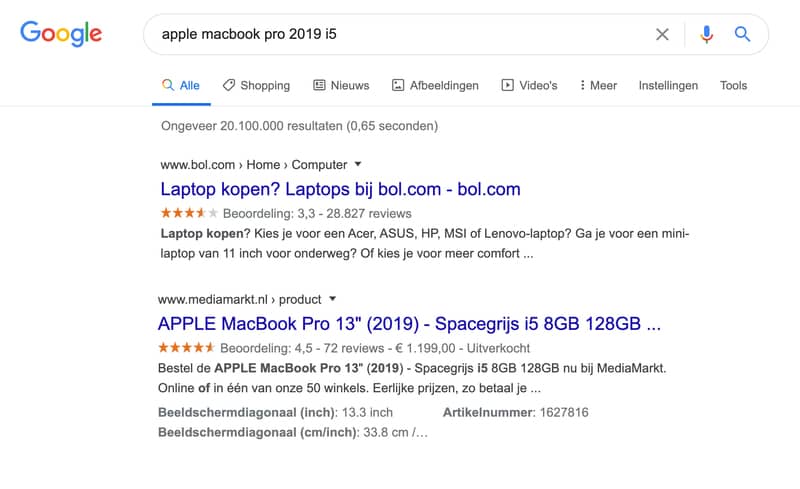Click the bol.com snippet about Acer, ASUS, HP
The height and width of the screenshot is (489, 800).
click(424, 243)
